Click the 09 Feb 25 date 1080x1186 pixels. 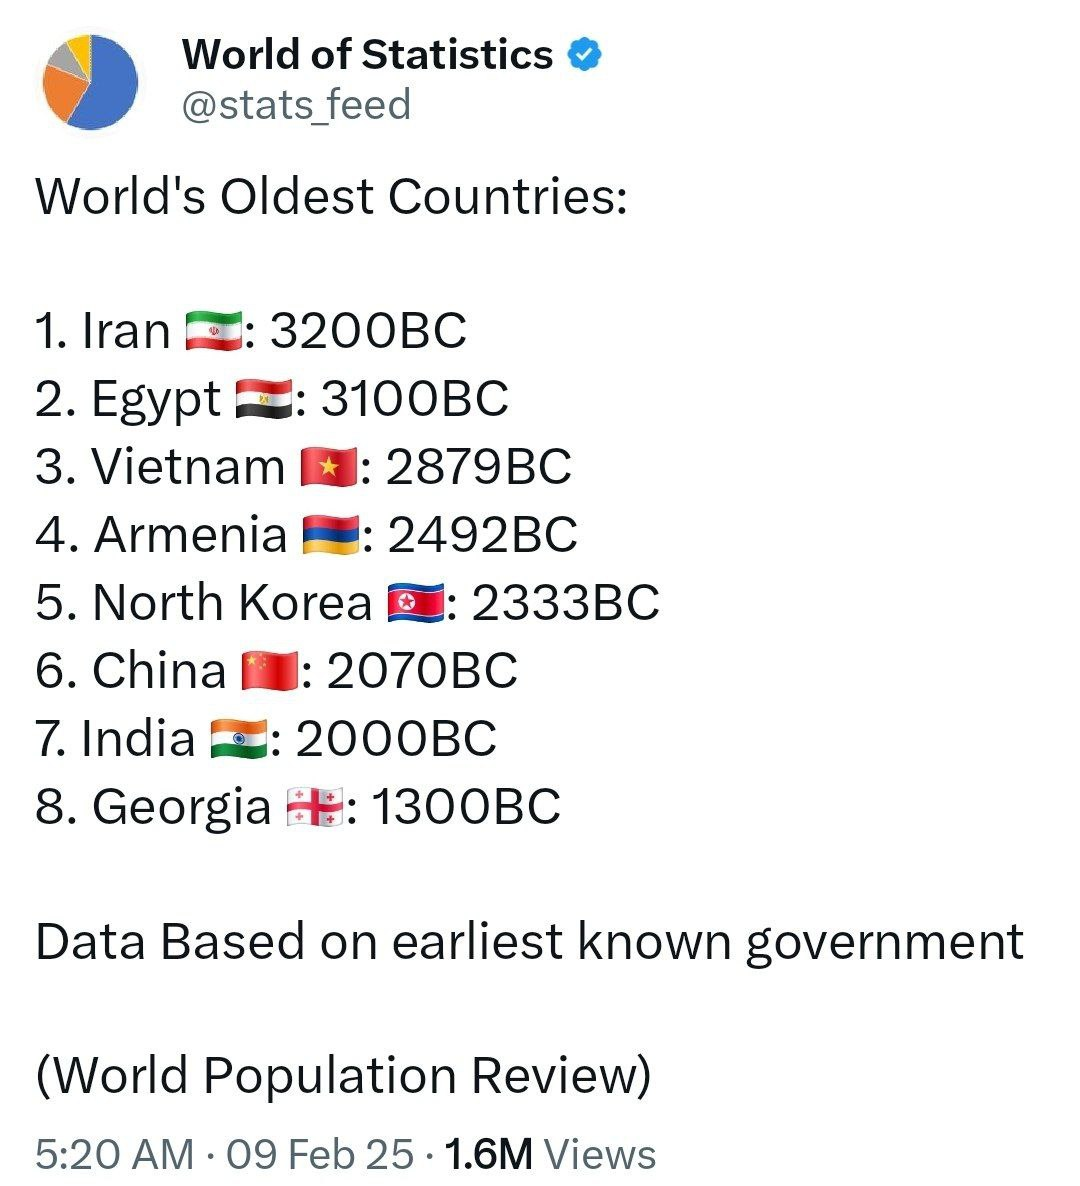point(320,1154)
